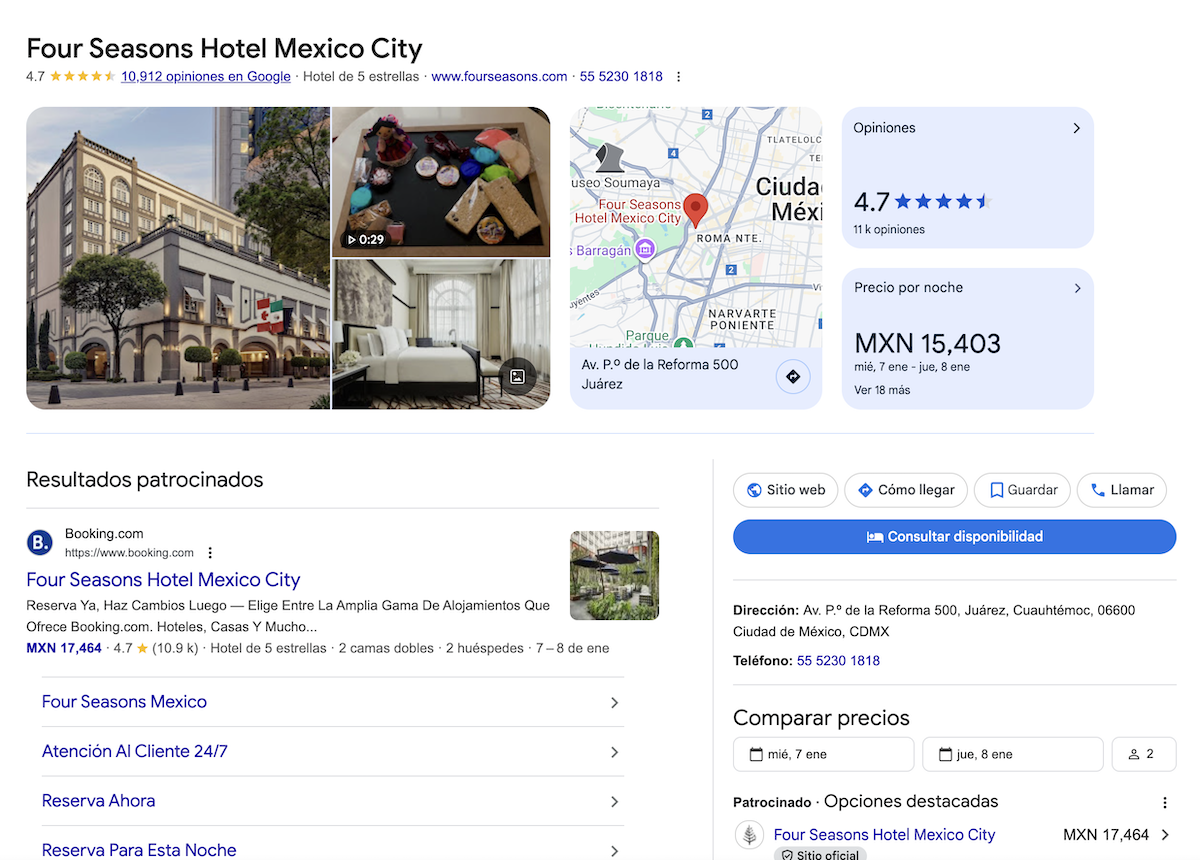The image size is (1200, 860).
Task: Click the https://www.booking.com URL text
Action: 129,553
